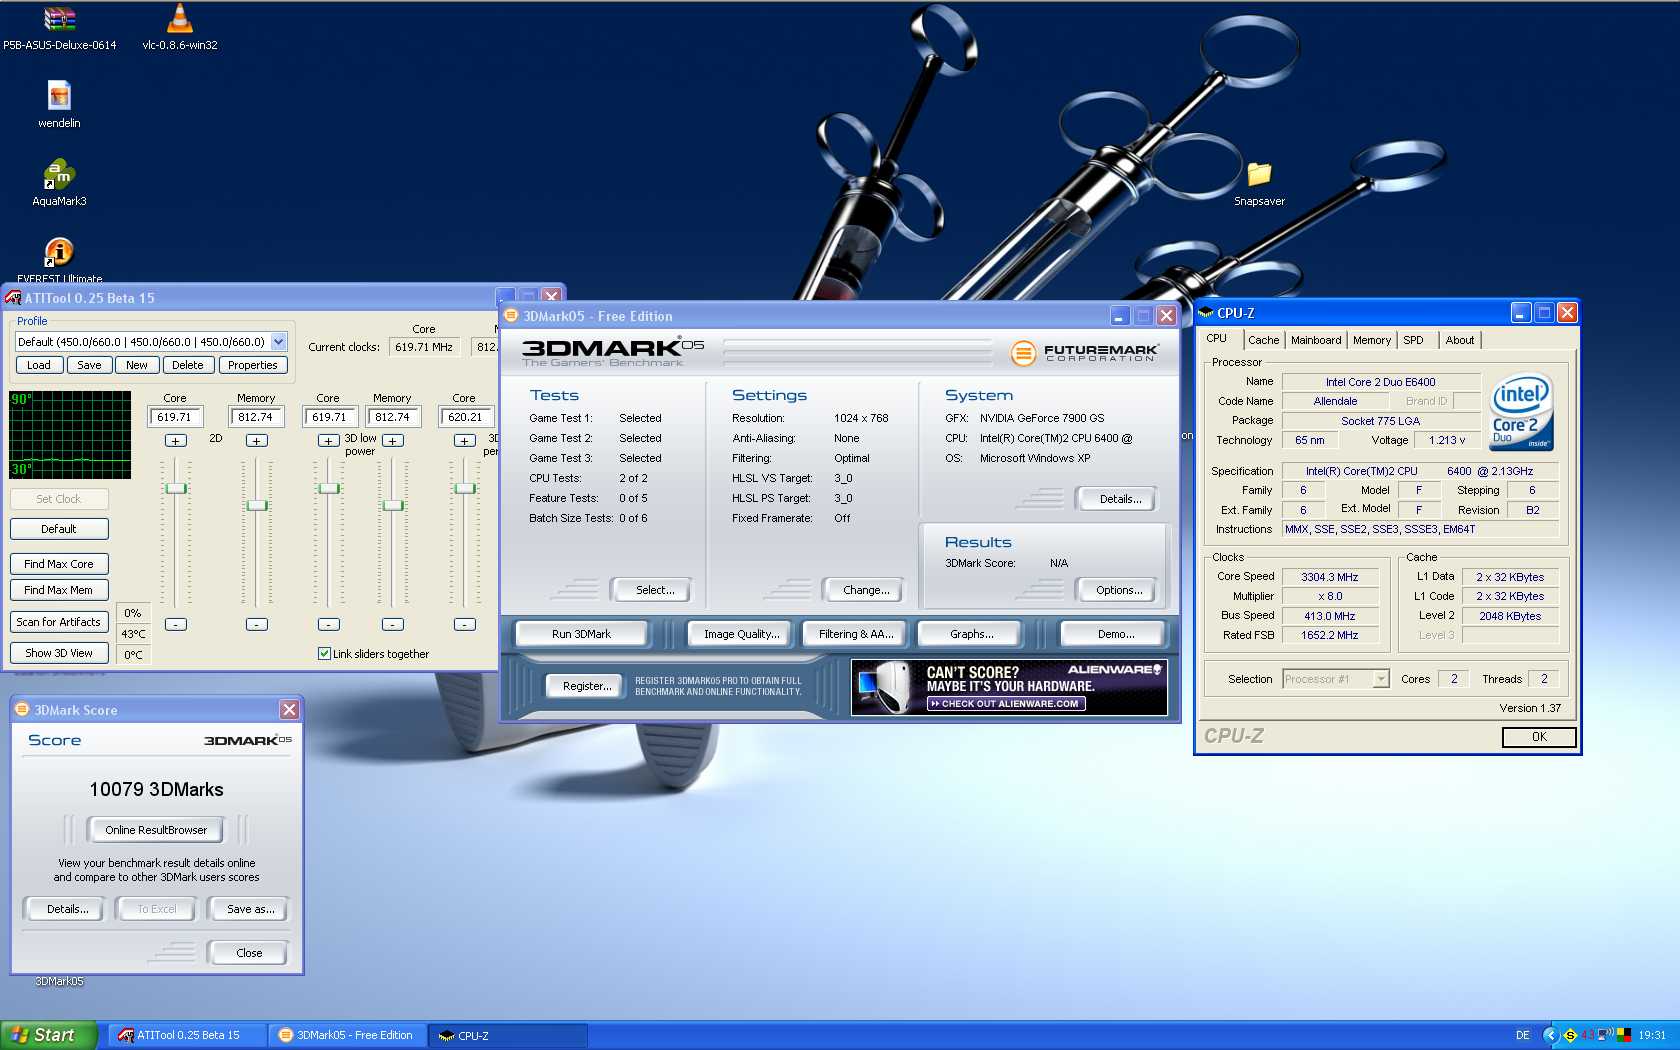Click Register button in 3DMark05
The image size is (1680, 1050).
click(x=587, y=686)
